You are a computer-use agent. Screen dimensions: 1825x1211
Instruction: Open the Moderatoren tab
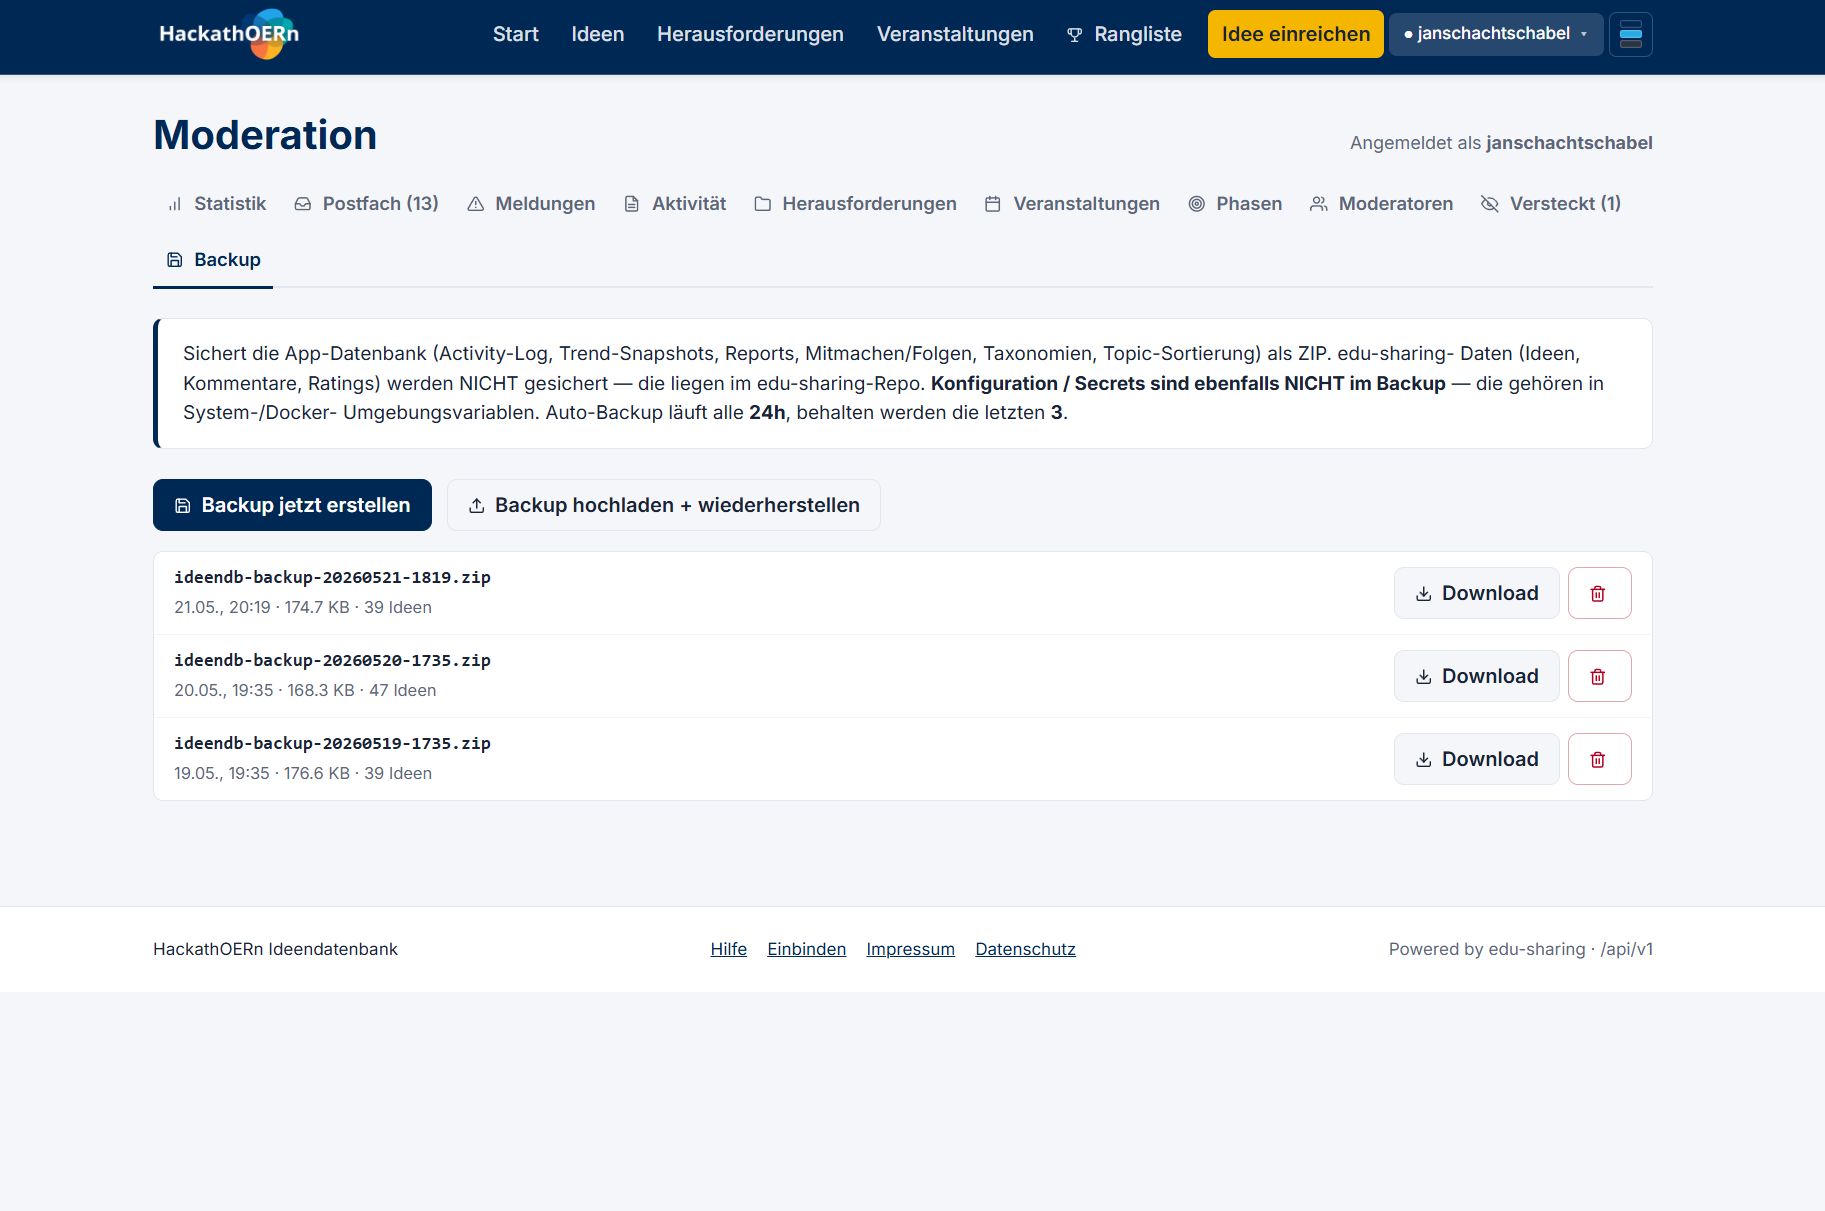tap(1381, 204)
